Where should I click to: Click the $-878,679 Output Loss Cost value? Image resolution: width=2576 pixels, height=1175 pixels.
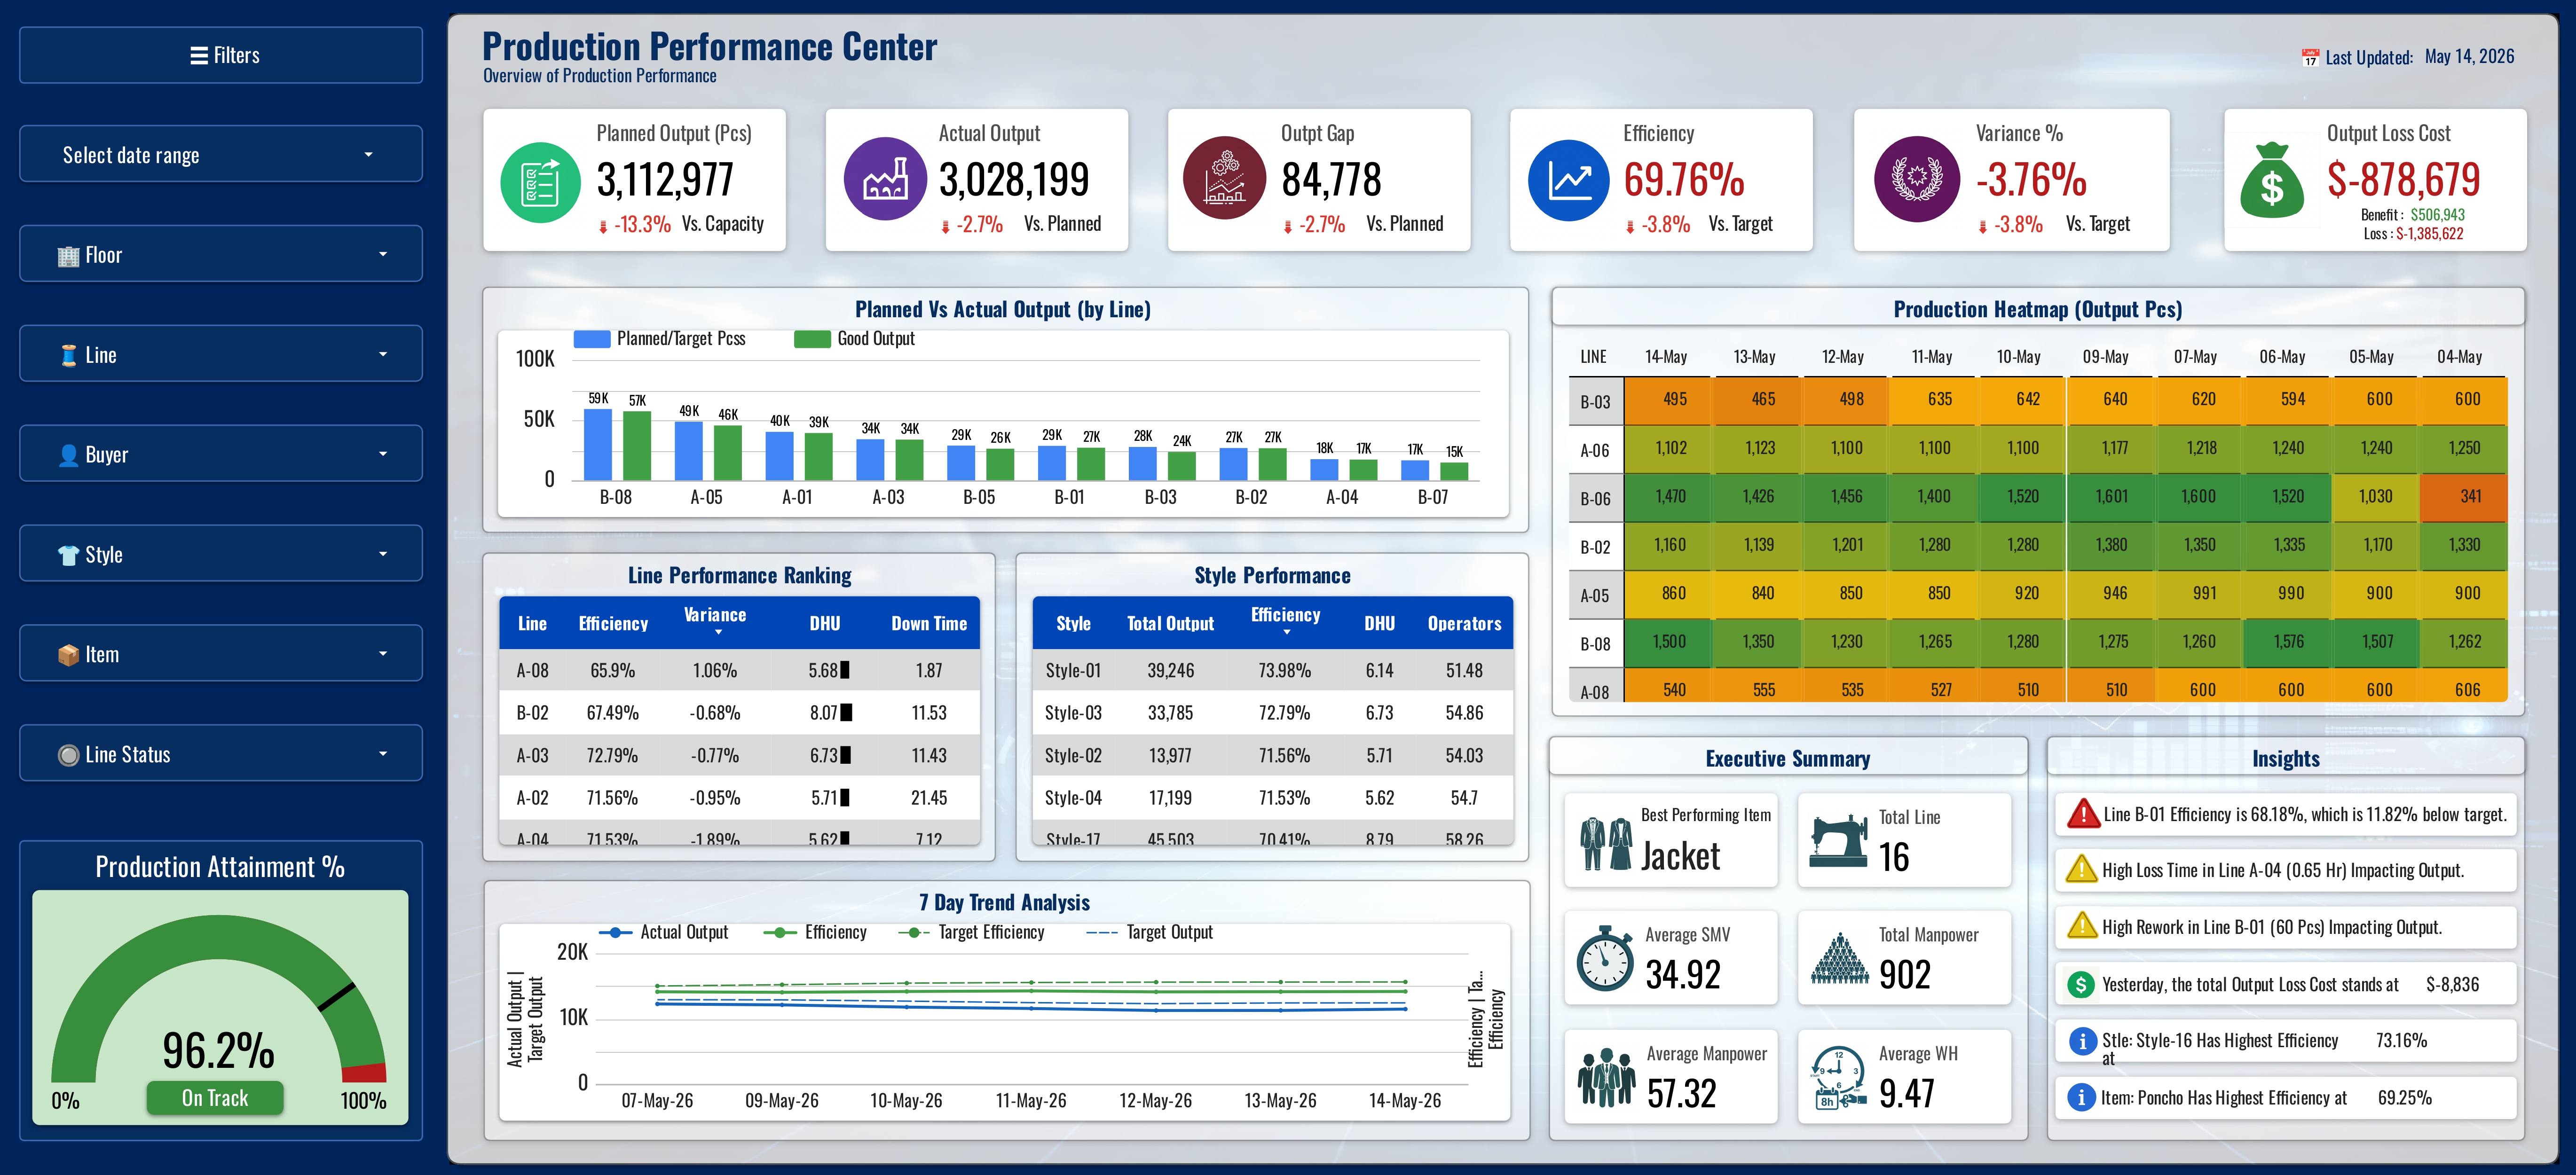tap(2403, 180)
